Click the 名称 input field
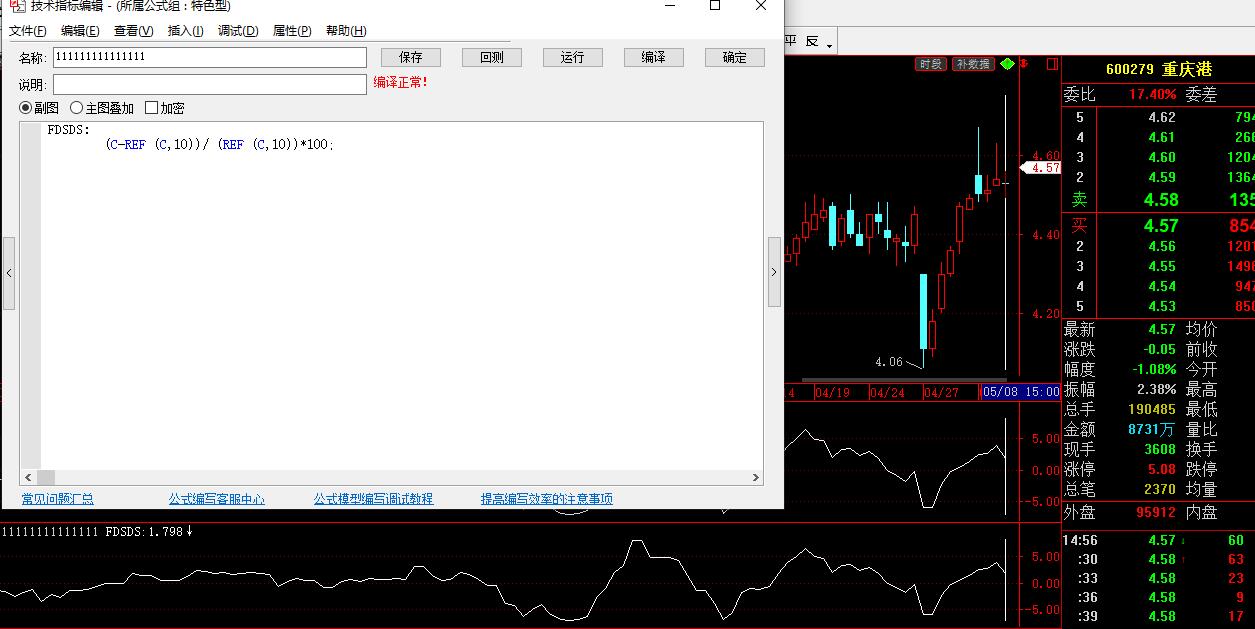Viewport: 1255px width, 629px height. [x=209, y=57]
